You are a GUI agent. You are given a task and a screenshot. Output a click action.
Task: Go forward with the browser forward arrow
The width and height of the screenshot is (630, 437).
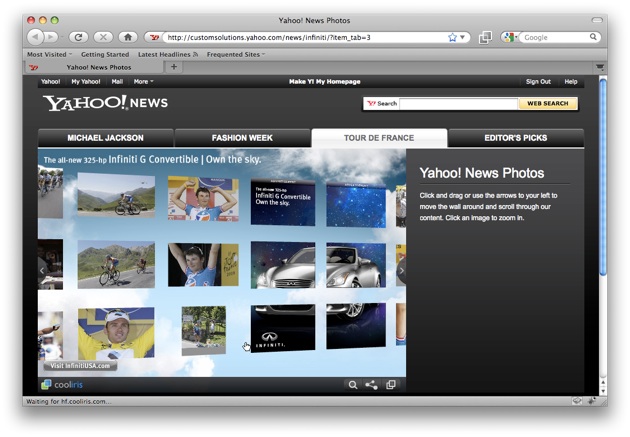51,37
